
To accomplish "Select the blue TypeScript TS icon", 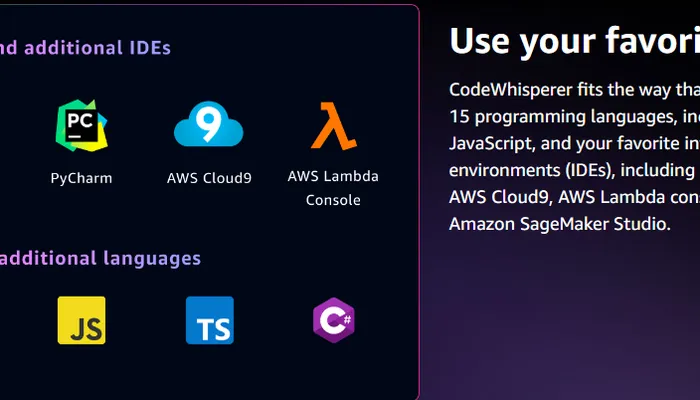I will [209, 320].
